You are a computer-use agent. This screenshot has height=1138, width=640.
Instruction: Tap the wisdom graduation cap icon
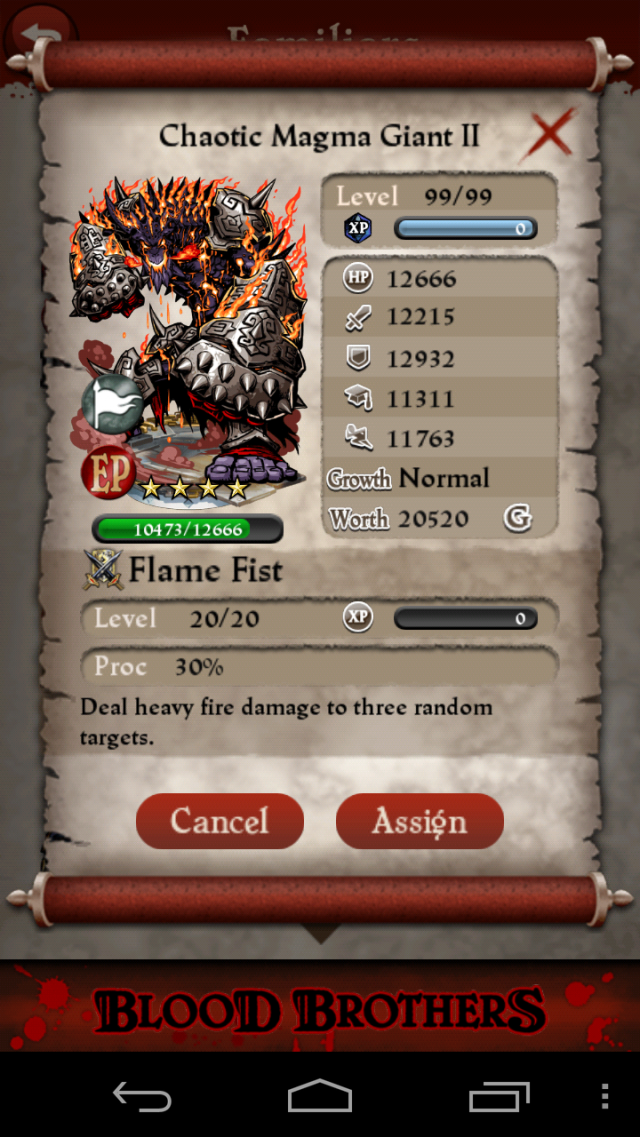coord(358,398)
